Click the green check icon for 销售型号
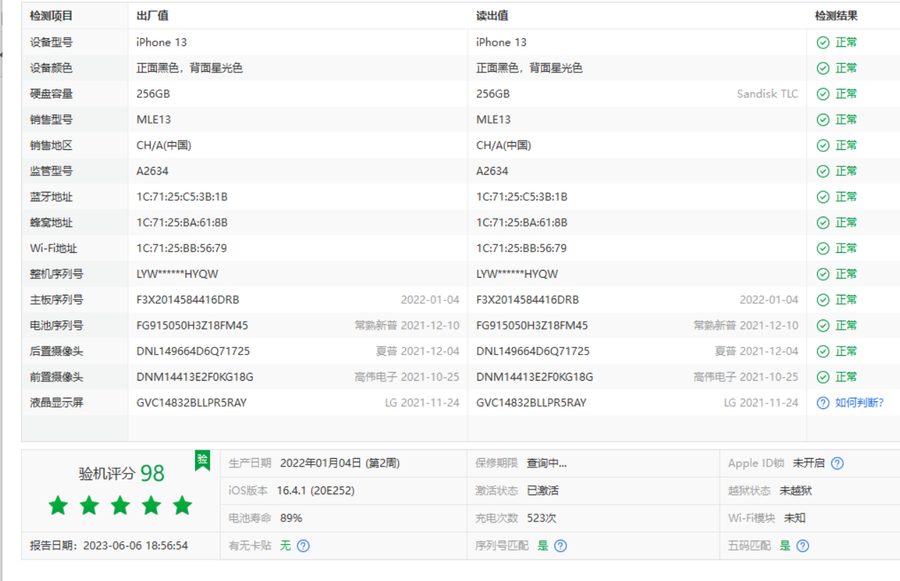Image resolution: width=900 pixels, height=581 pixels. click(823, 119)
